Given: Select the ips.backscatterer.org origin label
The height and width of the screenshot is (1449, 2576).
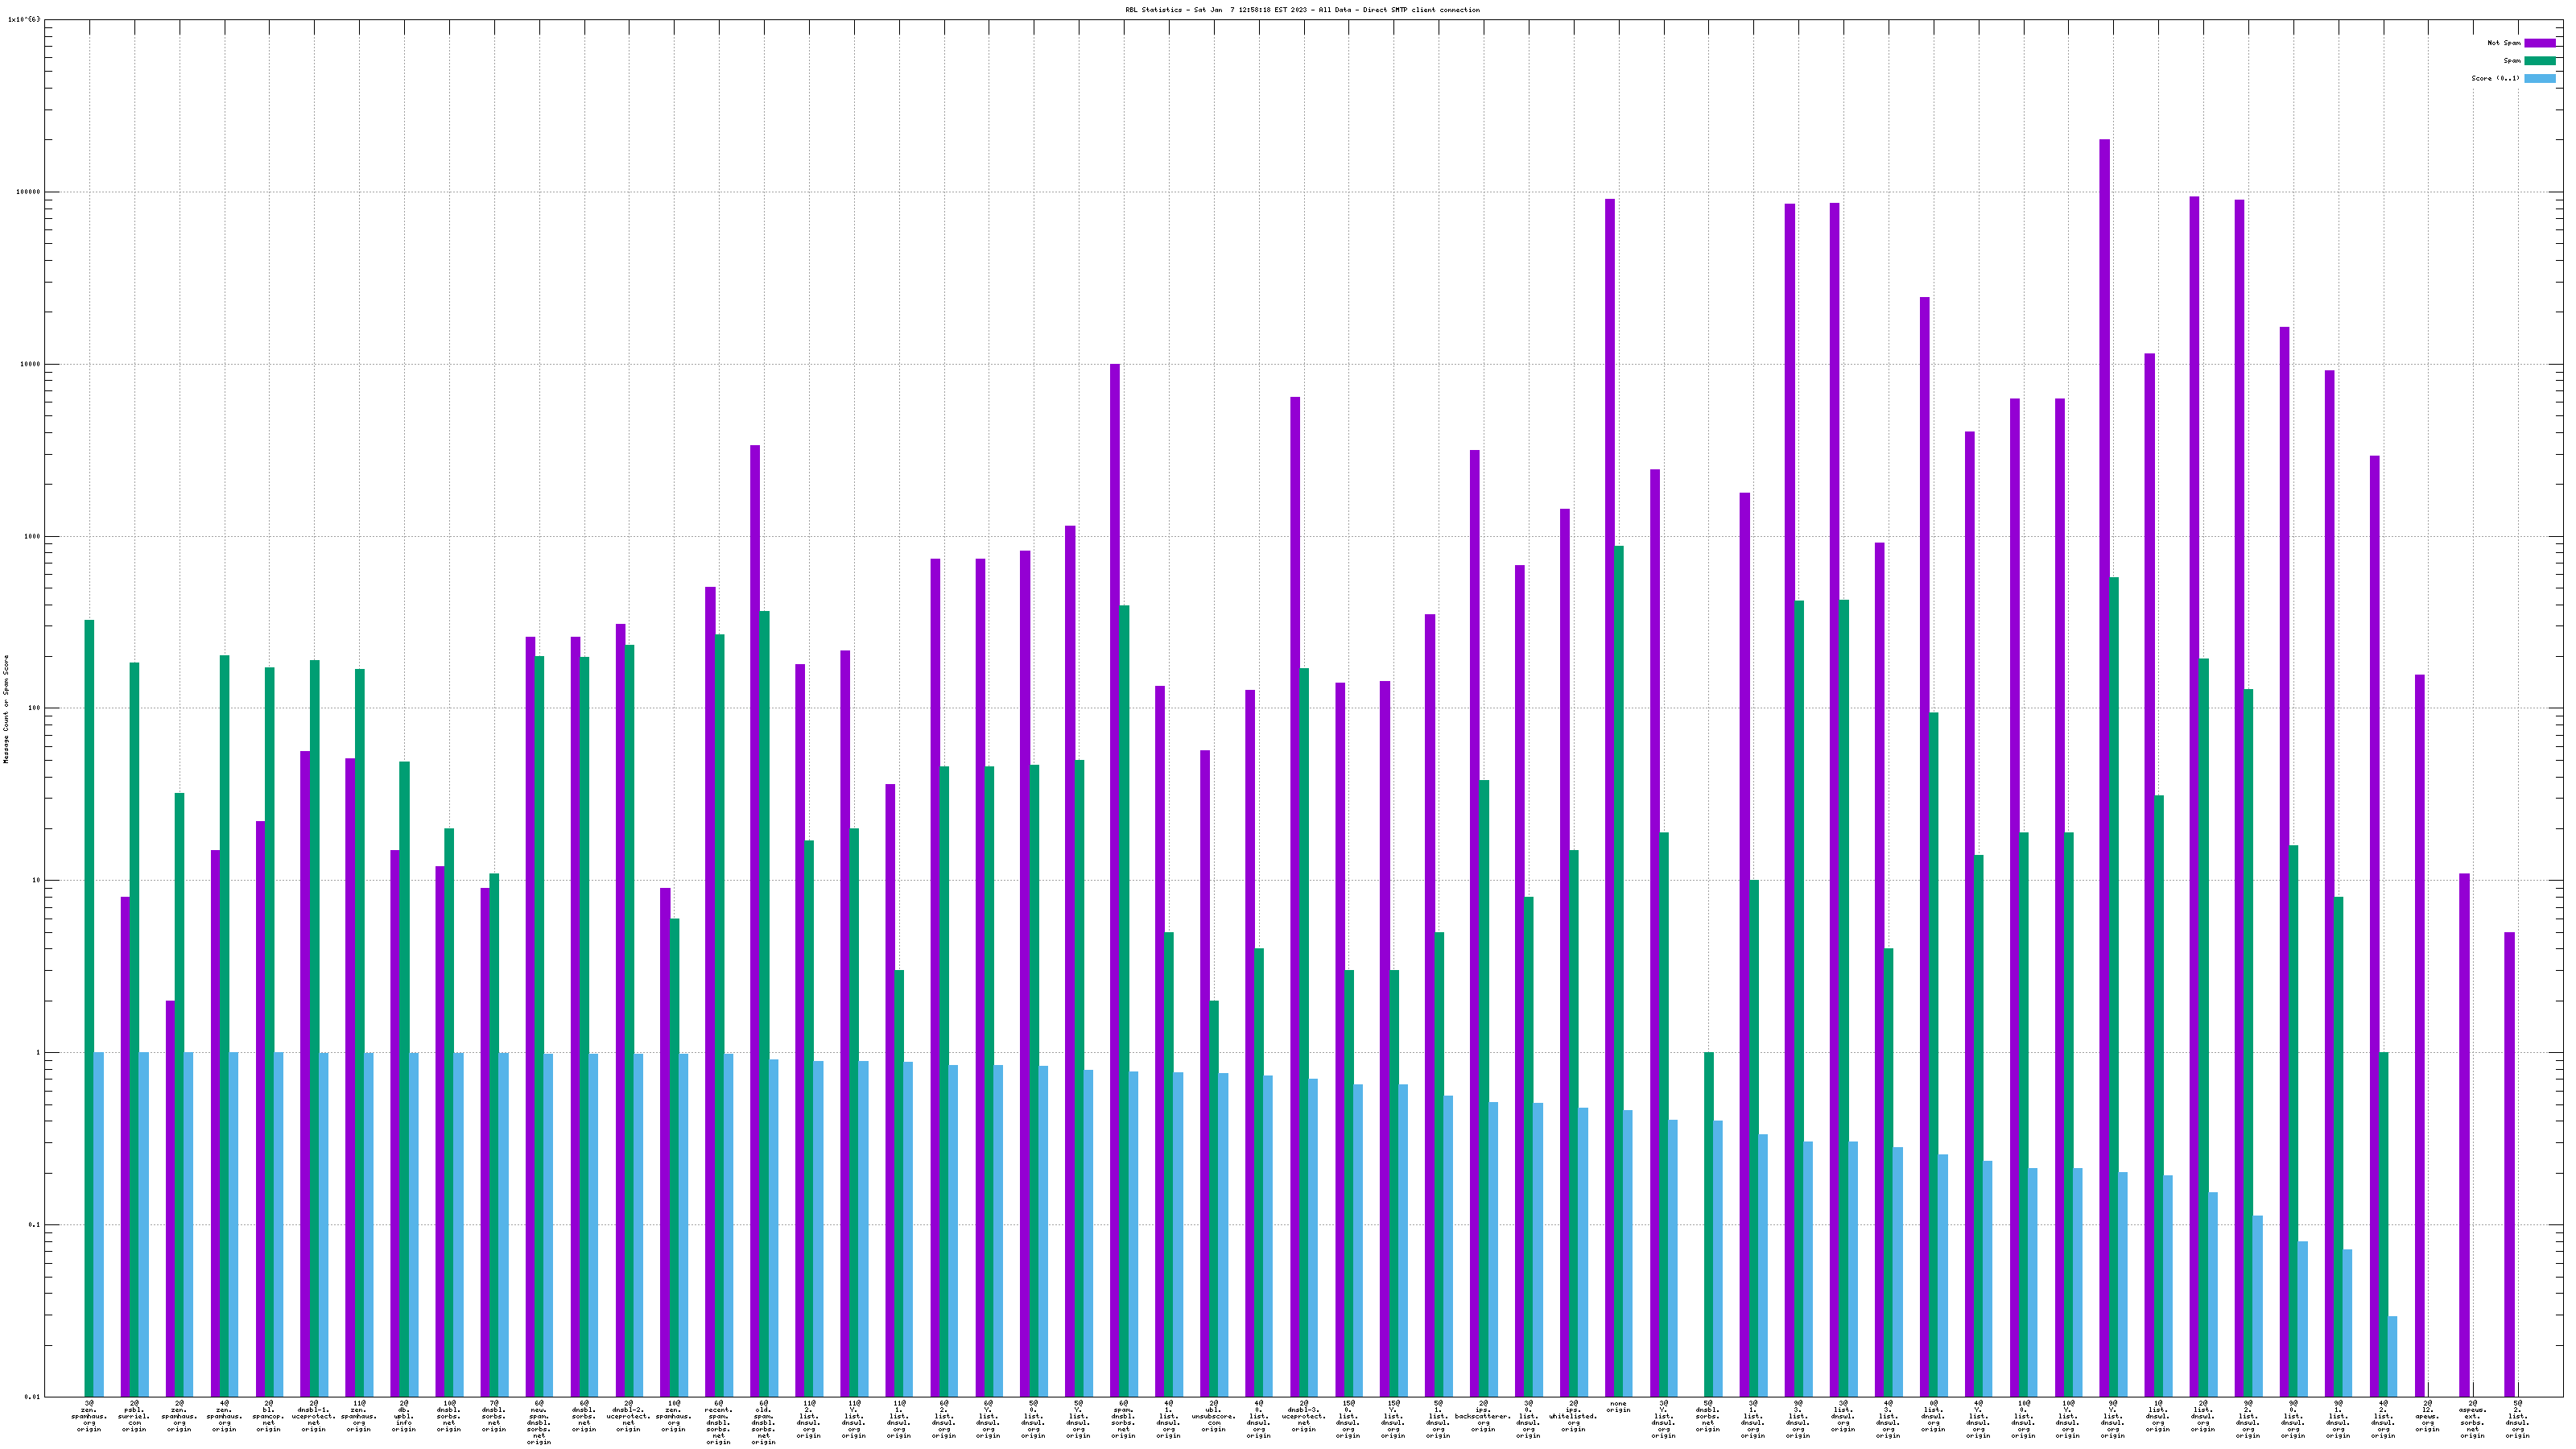Looking at the screenshot, I should (1483, 1417).
